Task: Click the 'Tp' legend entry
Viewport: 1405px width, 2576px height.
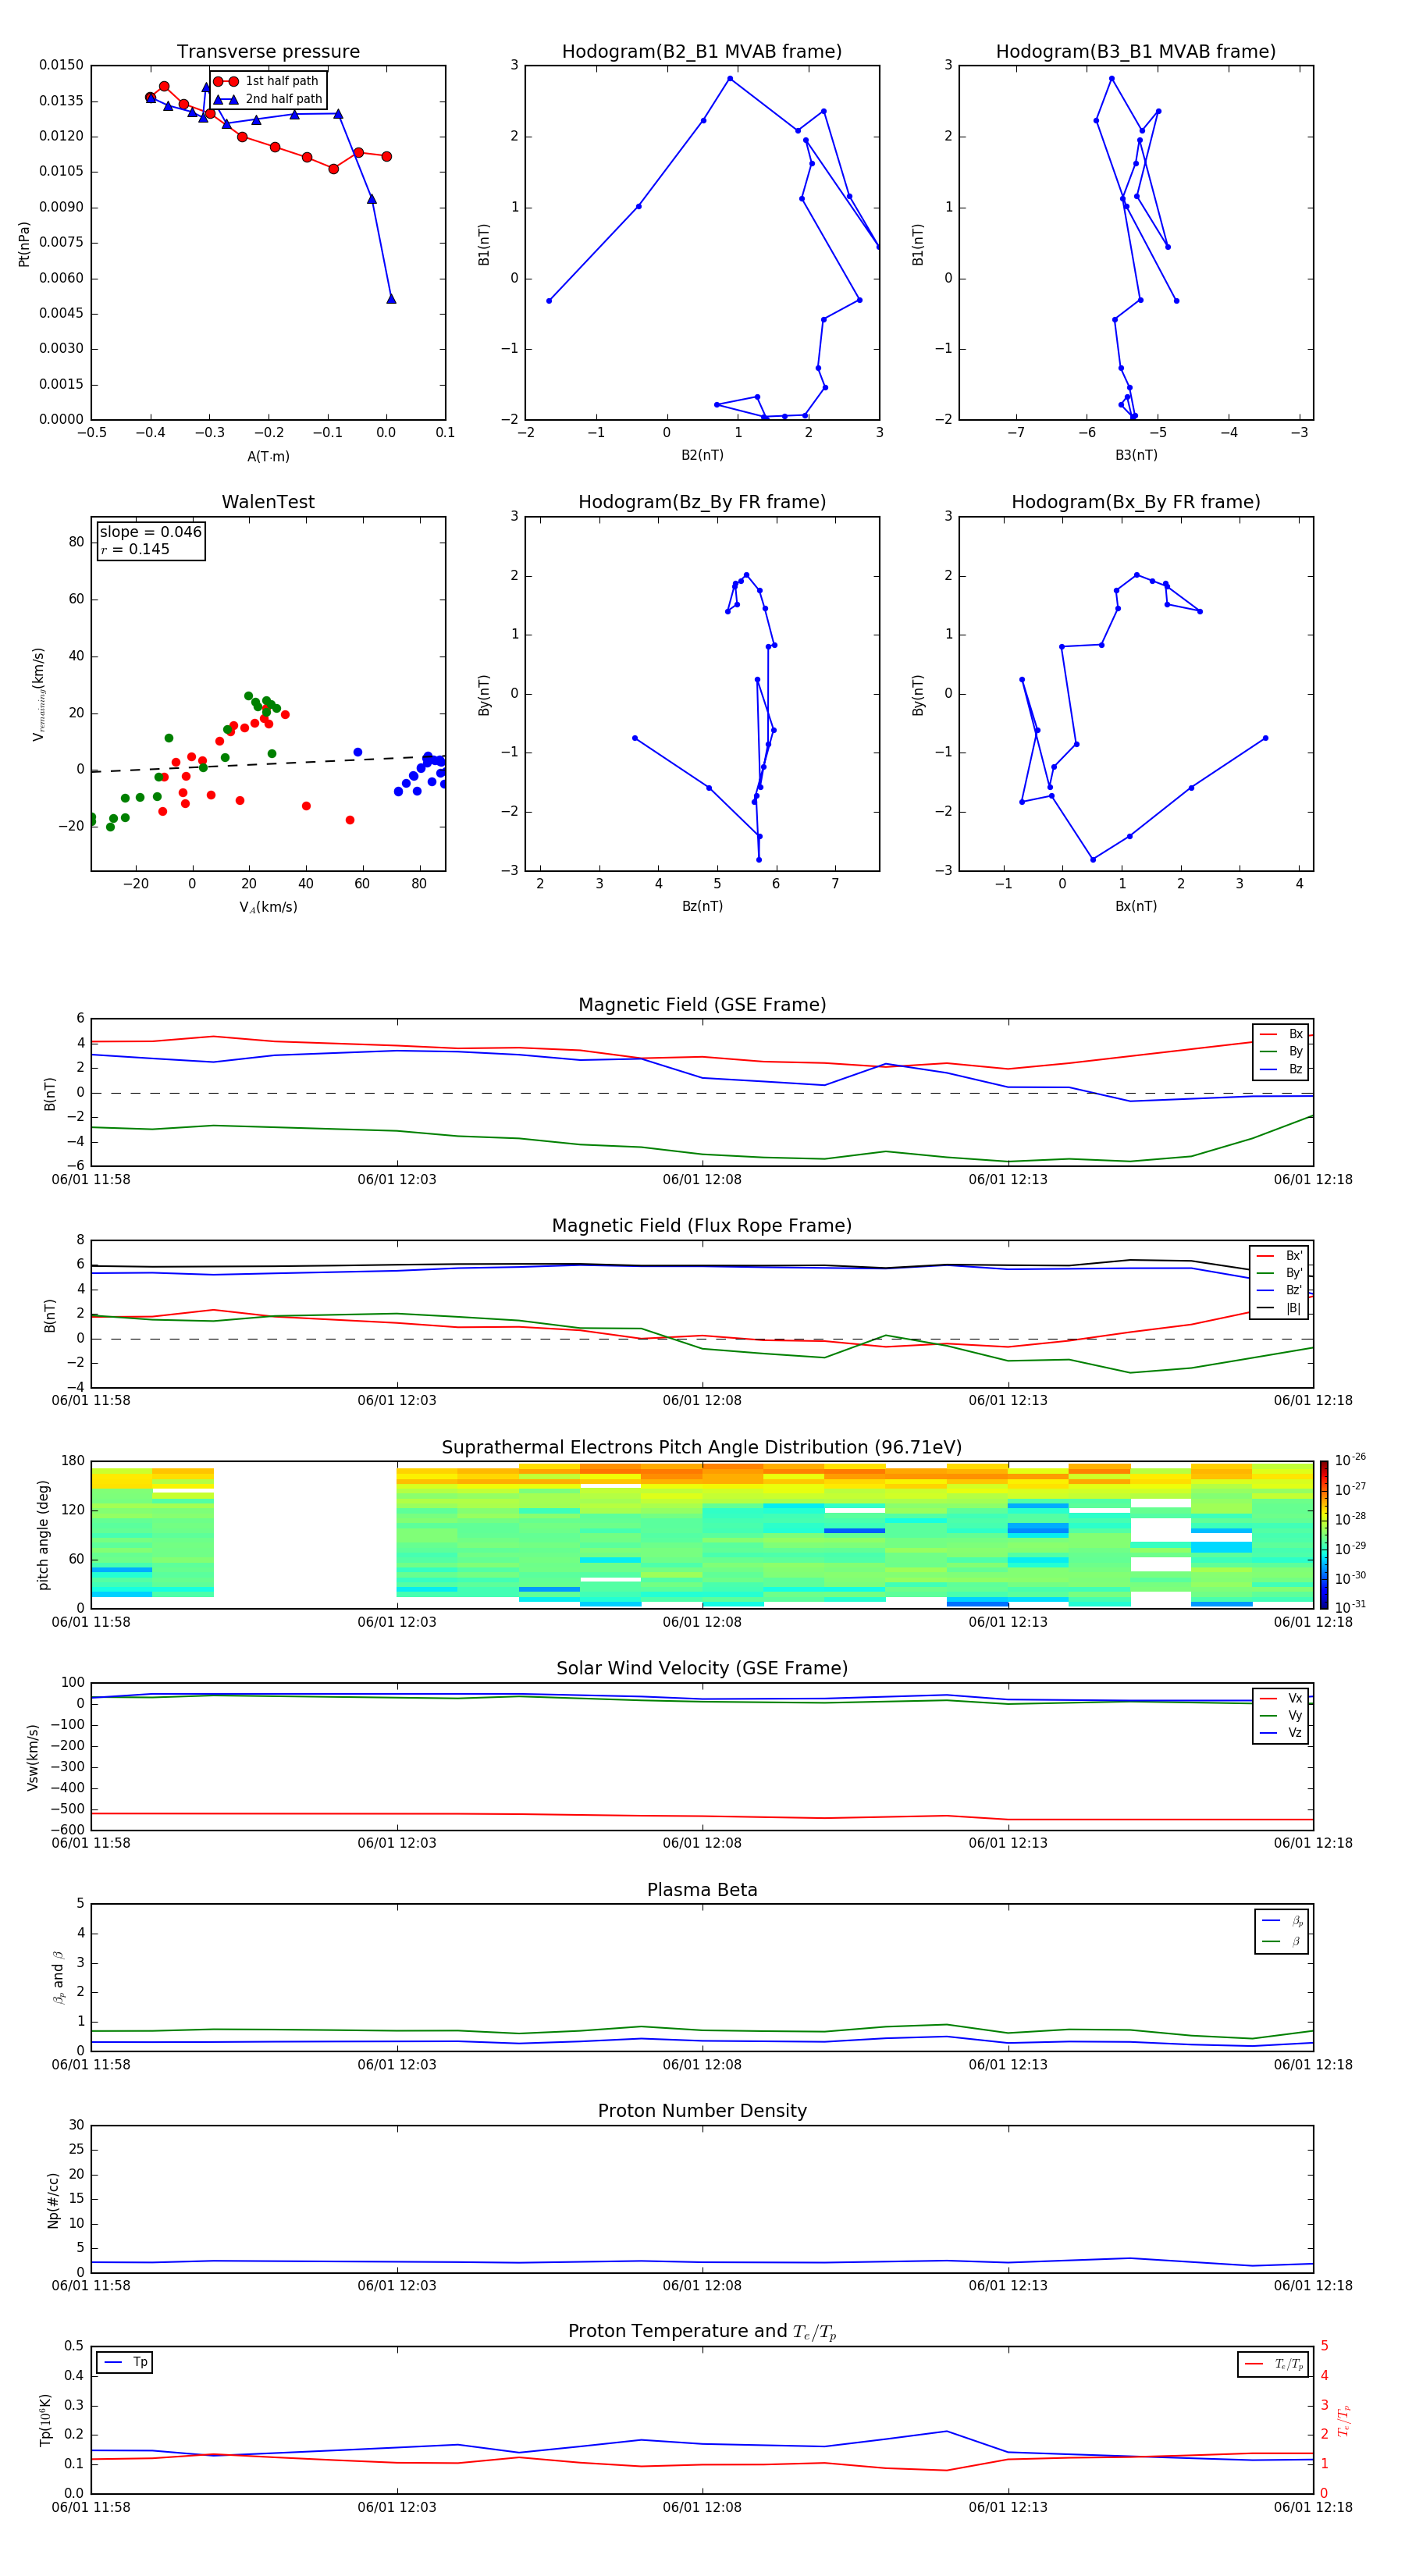Action: click(140, 2363)
